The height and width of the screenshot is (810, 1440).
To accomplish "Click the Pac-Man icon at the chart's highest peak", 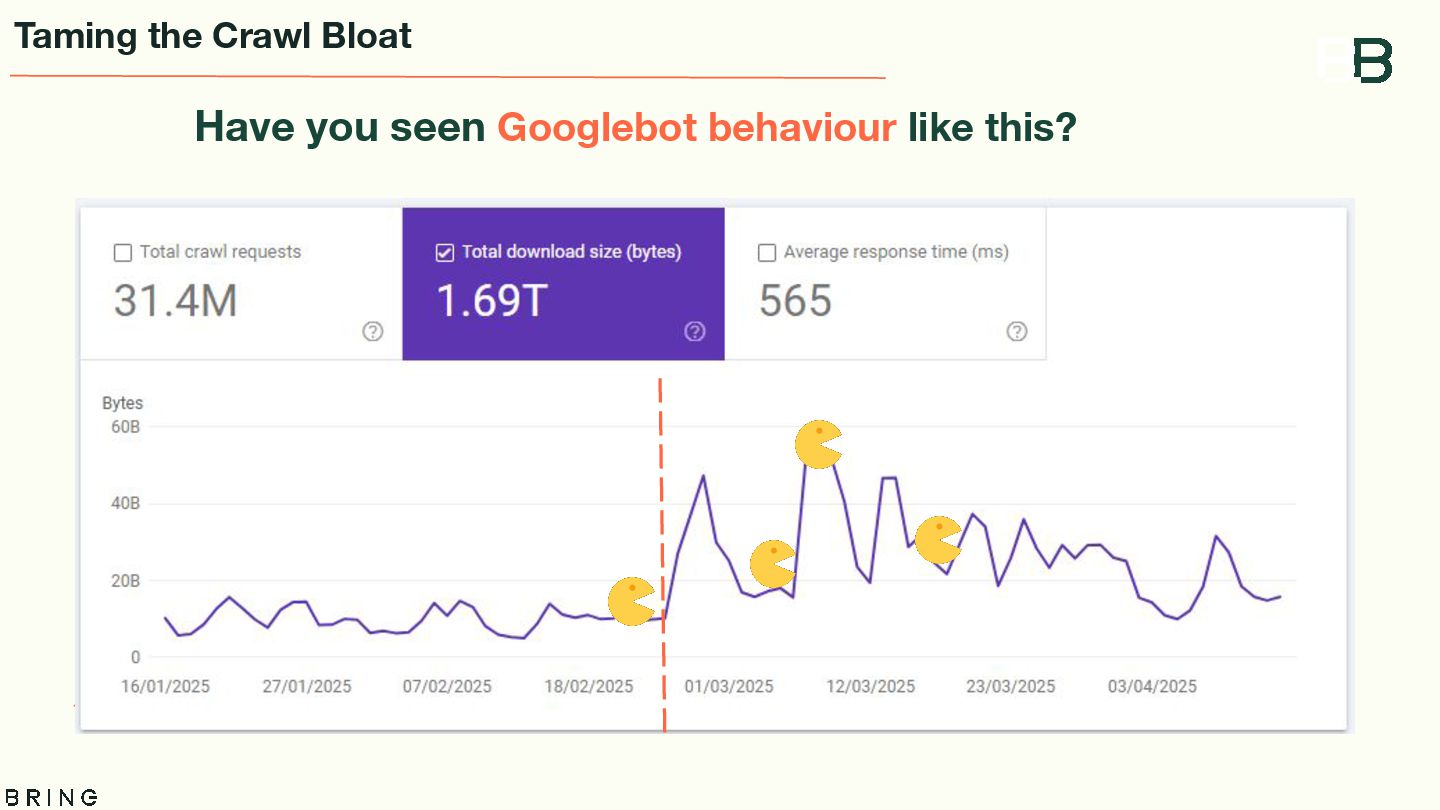I will pyautogui.click(x=818, y=444).
